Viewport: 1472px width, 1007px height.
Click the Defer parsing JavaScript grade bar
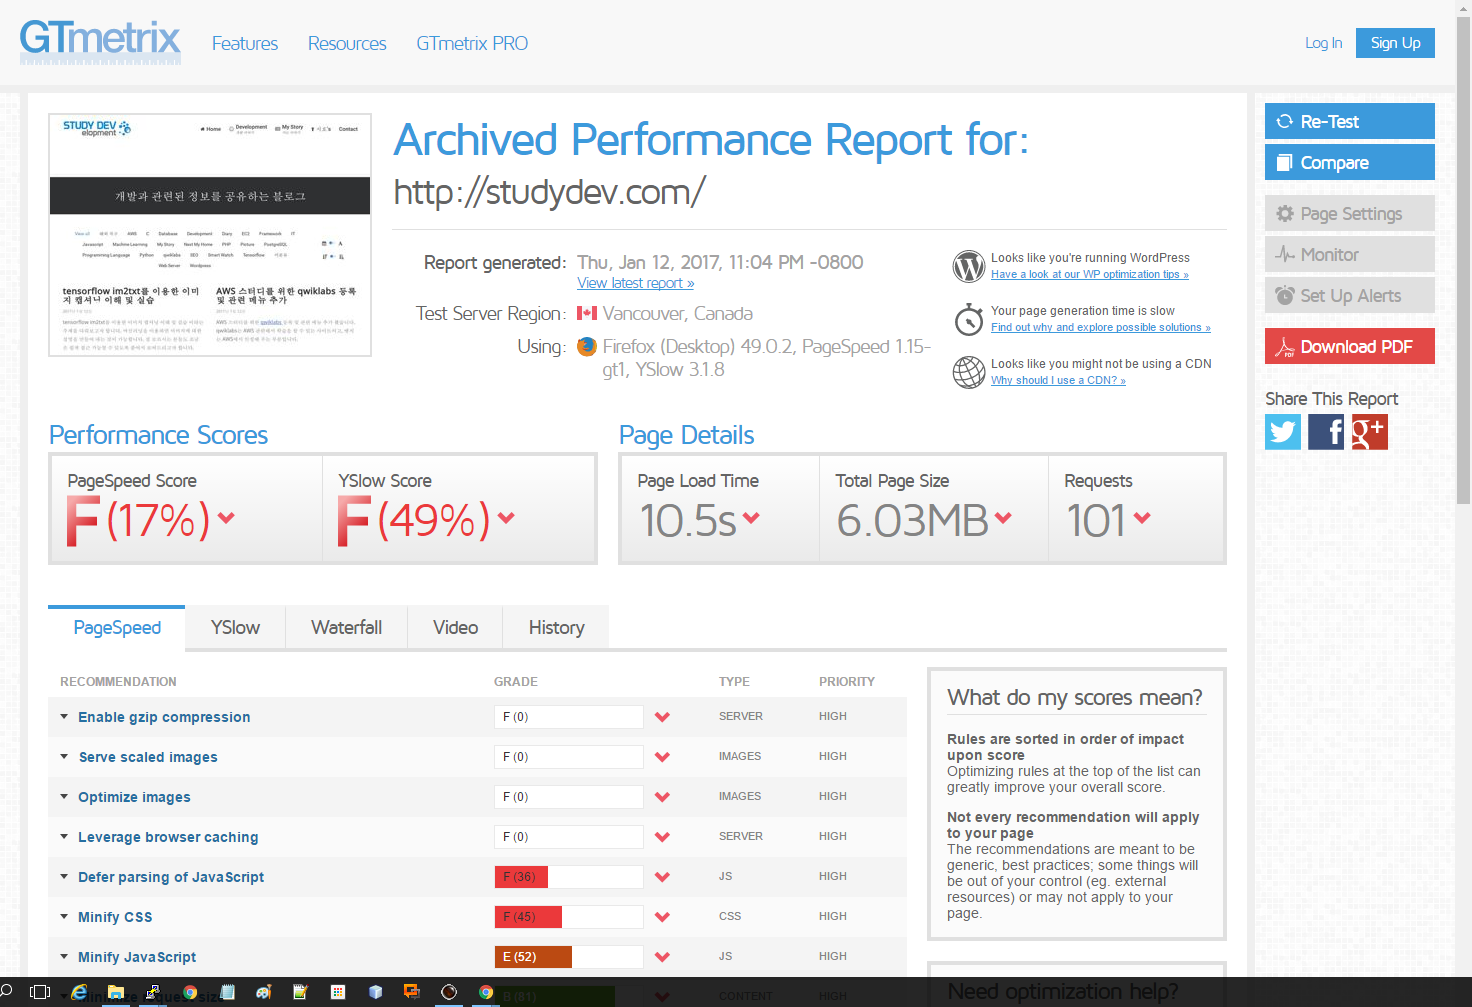coord(568,877)
